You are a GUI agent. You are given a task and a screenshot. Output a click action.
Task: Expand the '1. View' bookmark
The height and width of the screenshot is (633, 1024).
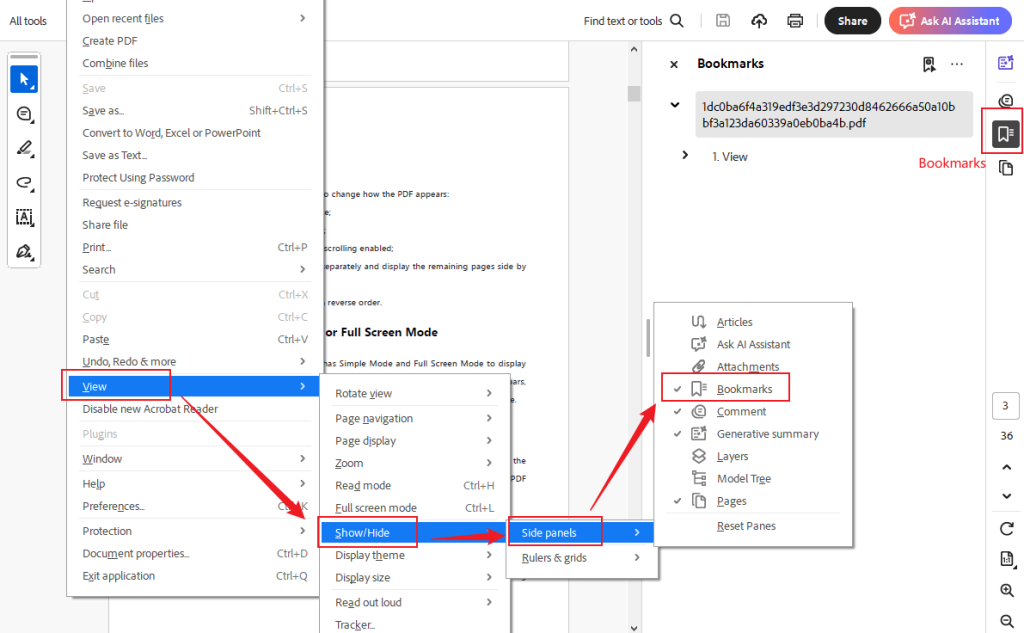(686, 156)
